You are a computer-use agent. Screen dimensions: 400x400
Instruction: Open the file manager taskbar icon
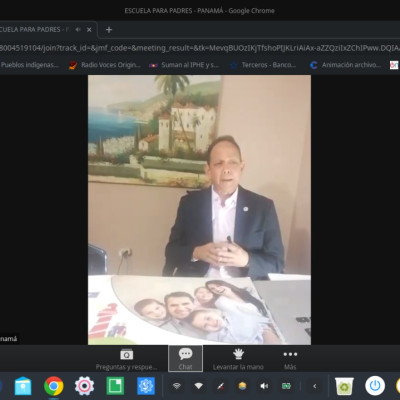[23, 386]
